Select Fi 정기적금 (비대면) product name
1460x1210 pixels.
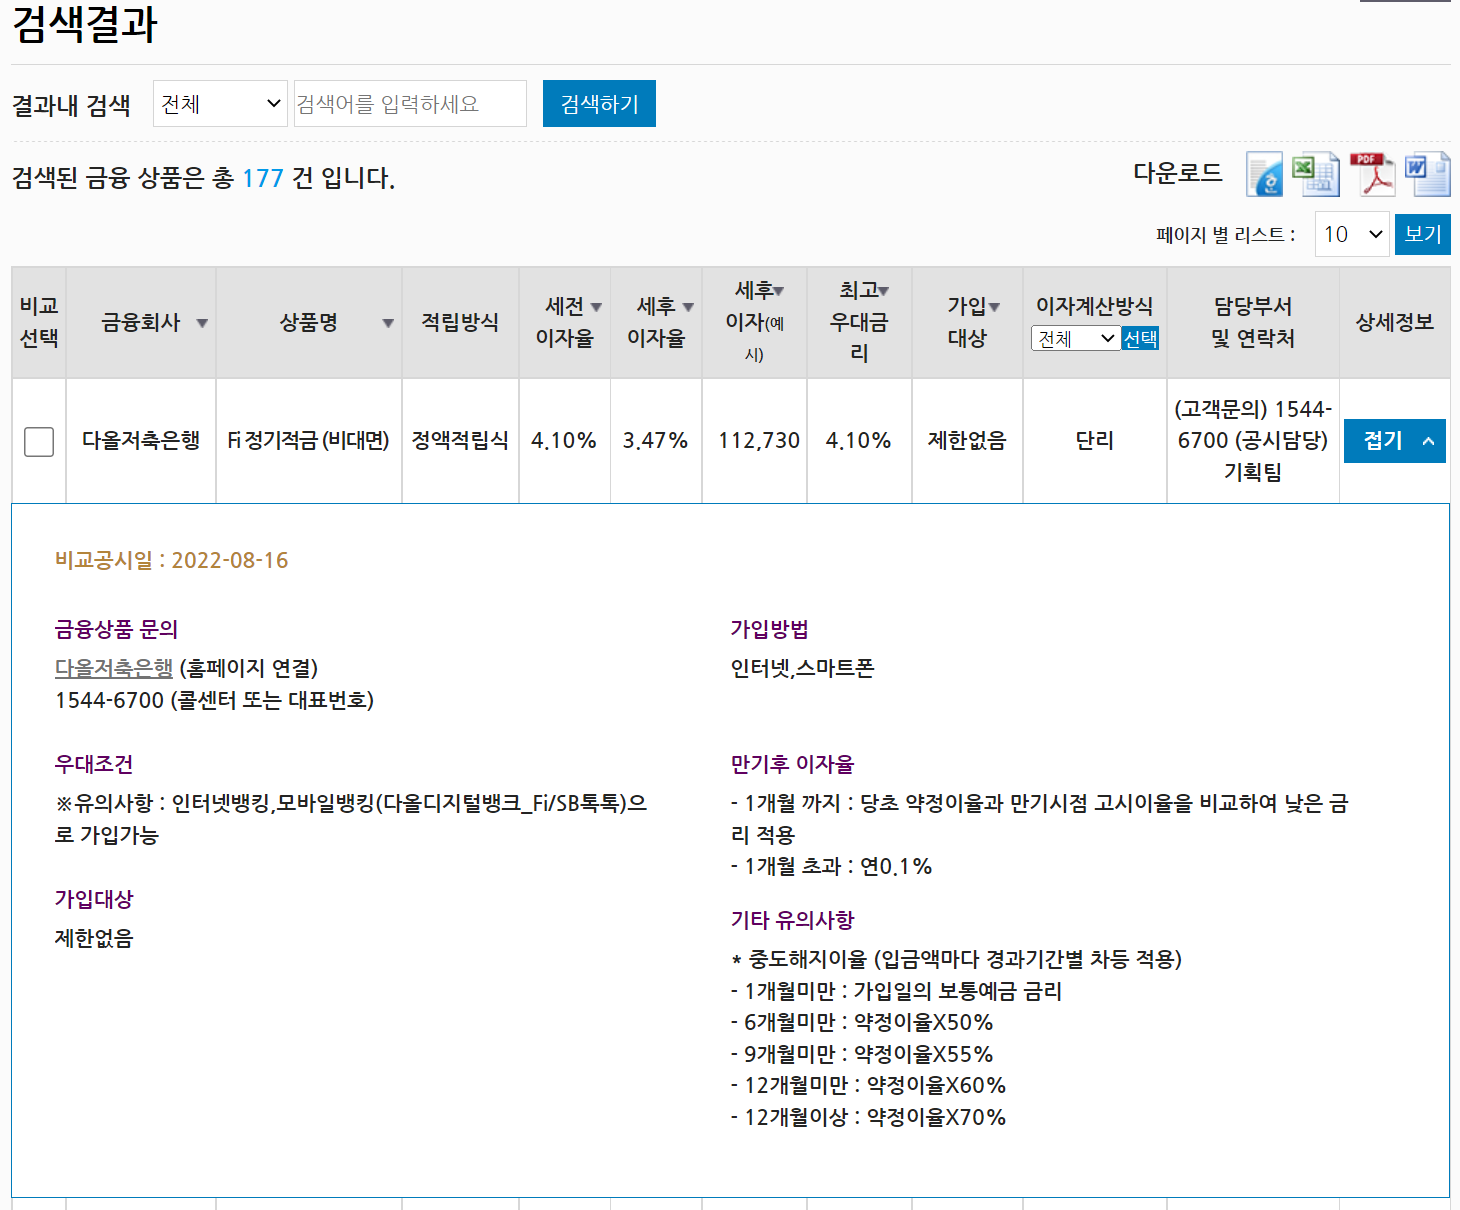[308, 441]
